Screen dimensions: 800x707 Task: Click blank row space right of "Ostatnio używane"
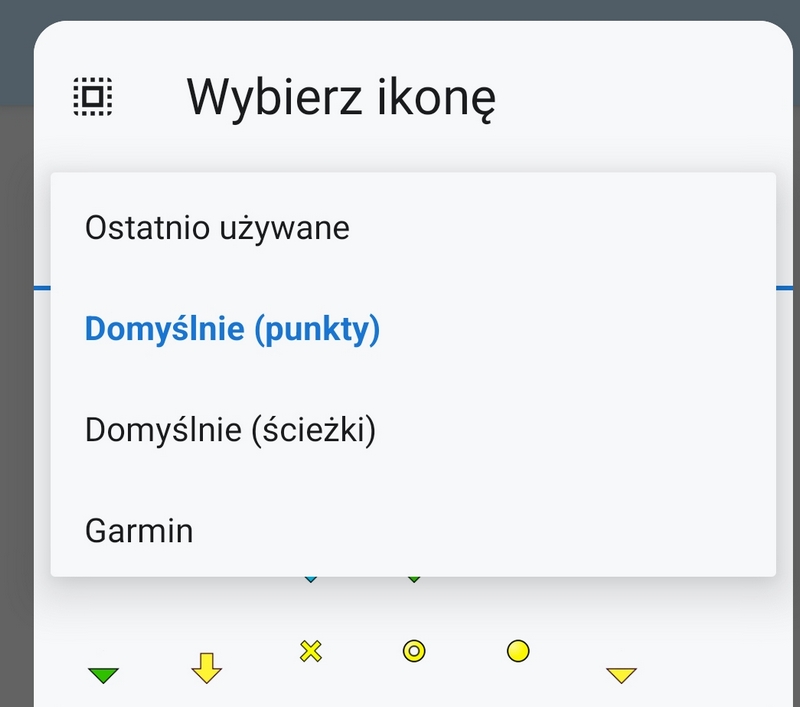coord(560,228)
